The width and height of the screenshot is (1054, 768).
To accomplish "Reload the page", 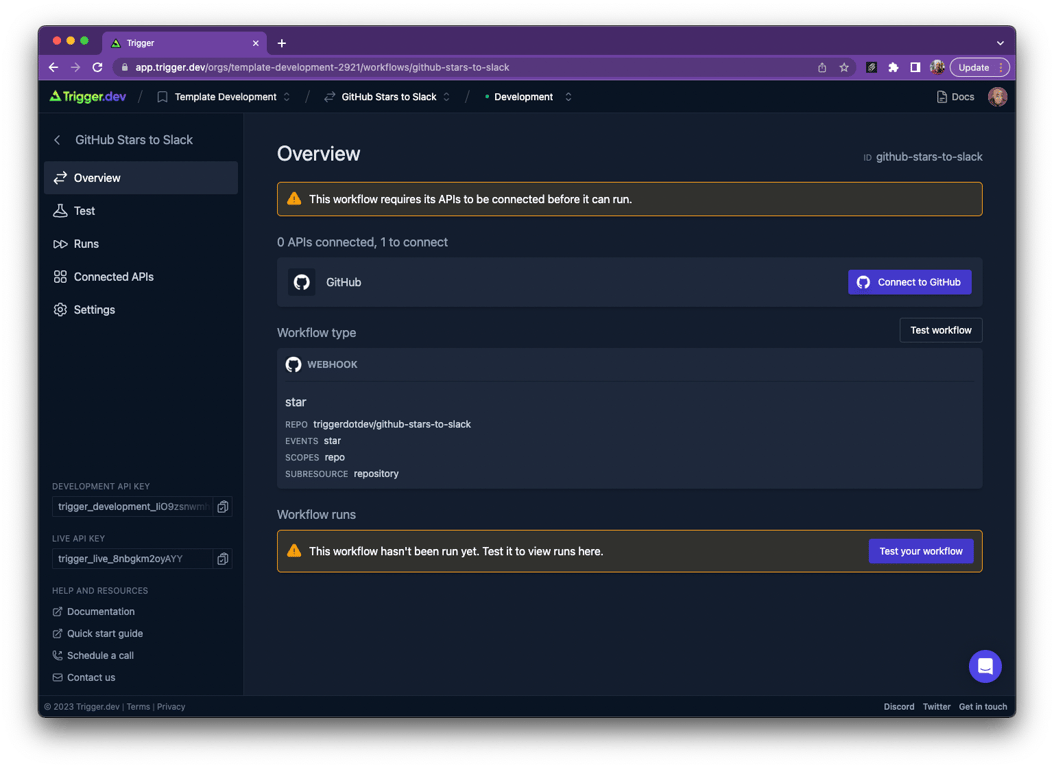I will click(x=97, y=67).
